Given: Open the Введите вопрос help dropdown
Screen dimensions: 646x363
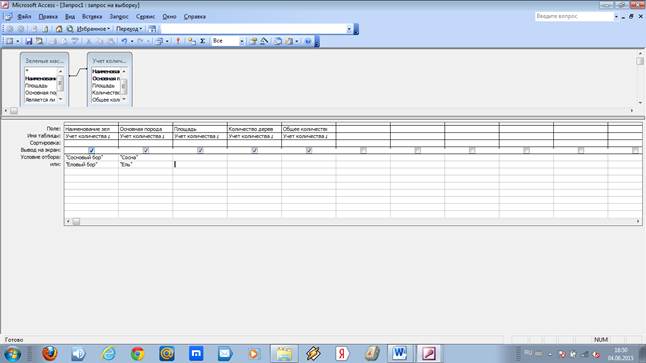Looking at the screenshot, I should click(x=616, y=16).
